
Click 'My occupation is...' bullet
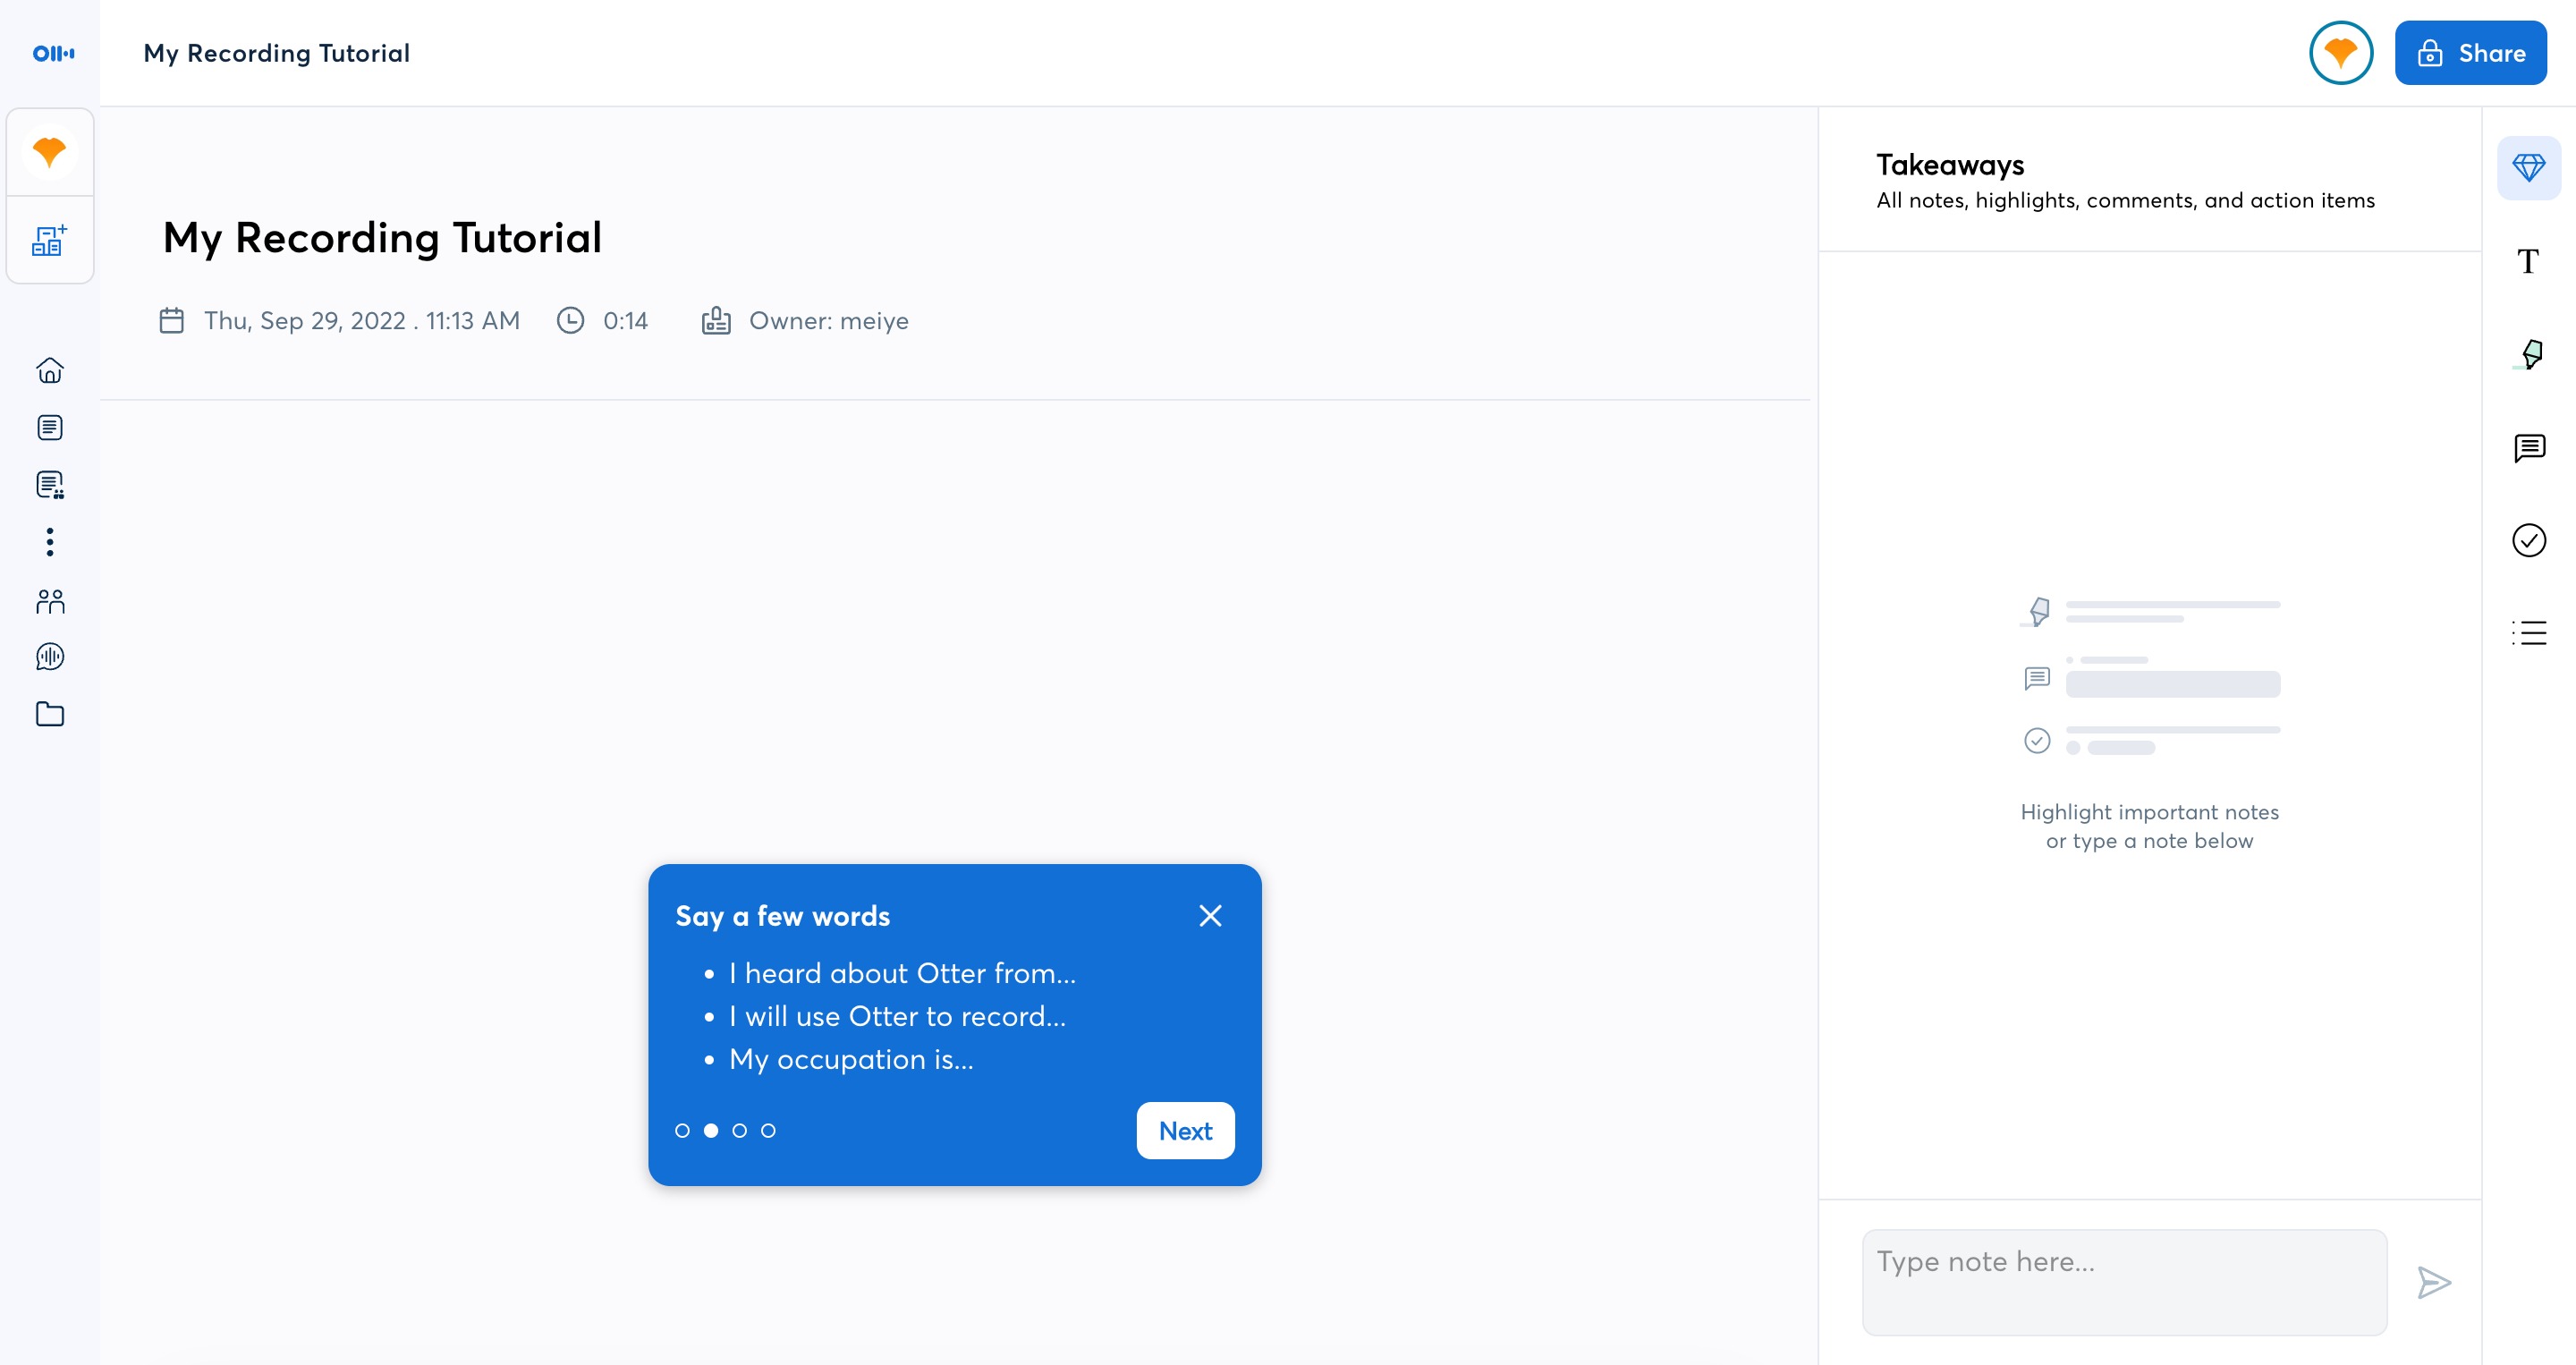coord(851,1060)
